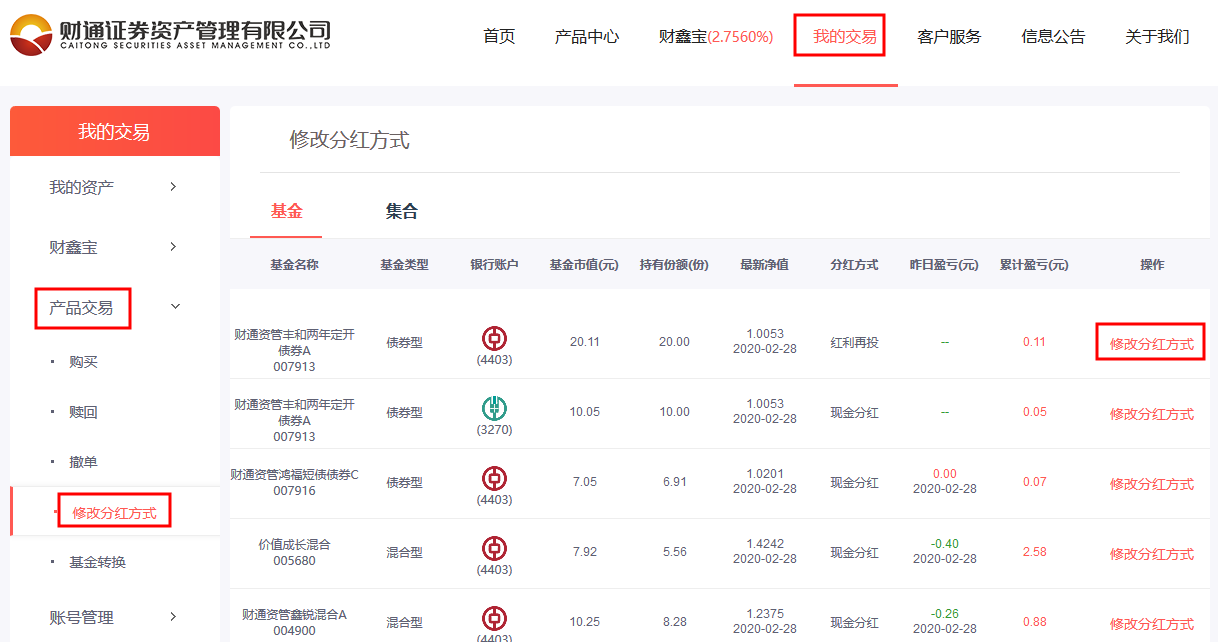Select 产品交易 in the sidebar

click(x=82, y=307)
